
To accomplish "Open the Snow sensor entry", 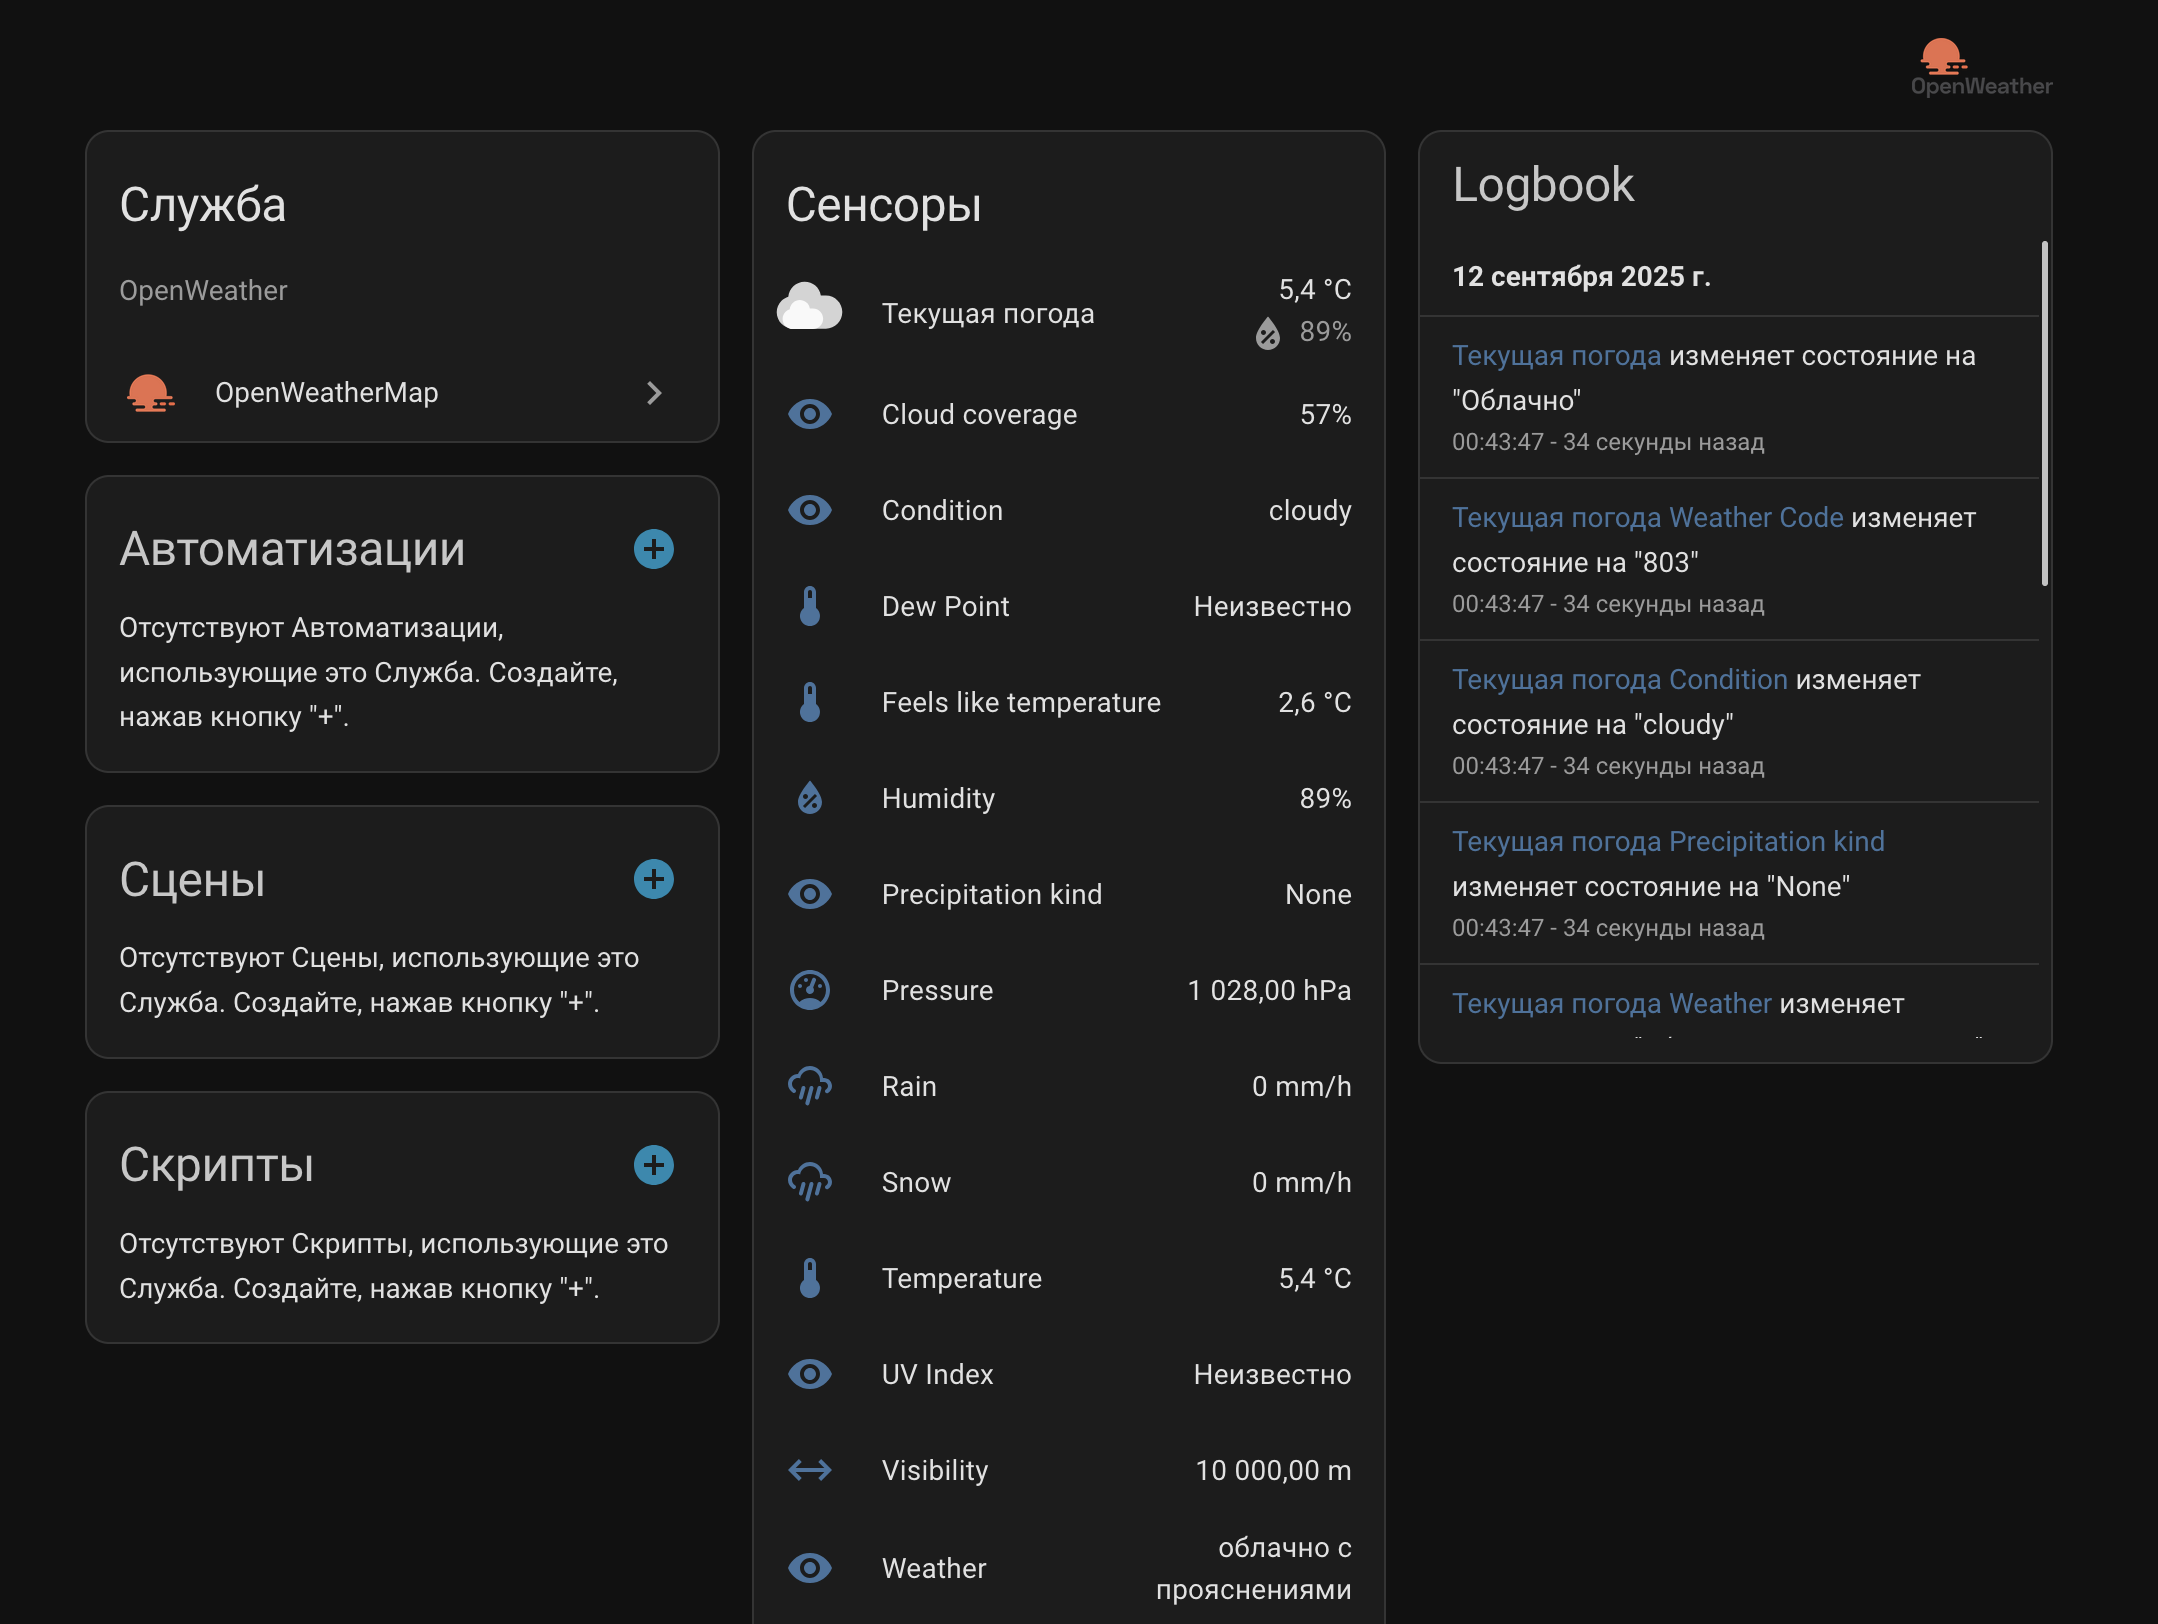I will coord(916,1182).
